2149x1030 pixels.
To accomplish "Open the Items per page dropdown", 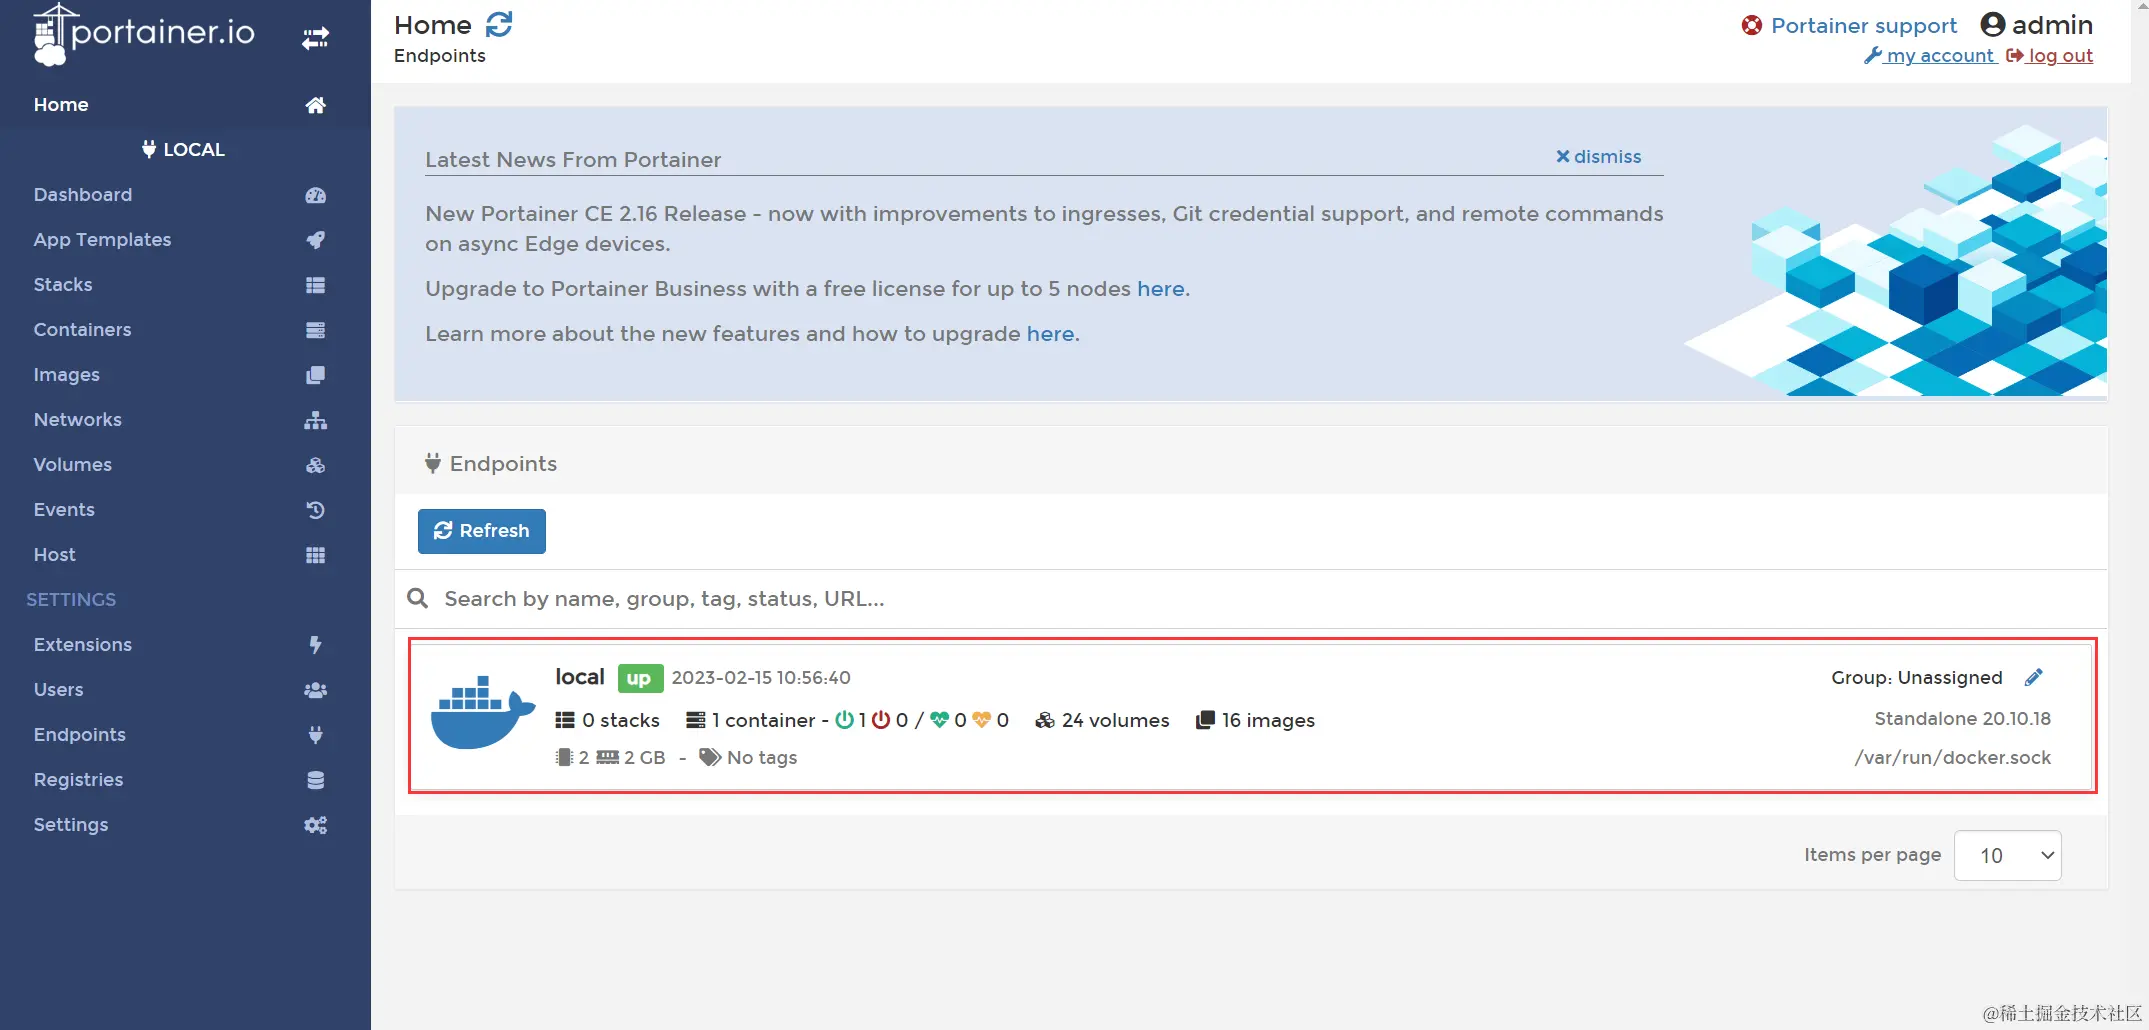I will click(x=2007, y=855).
